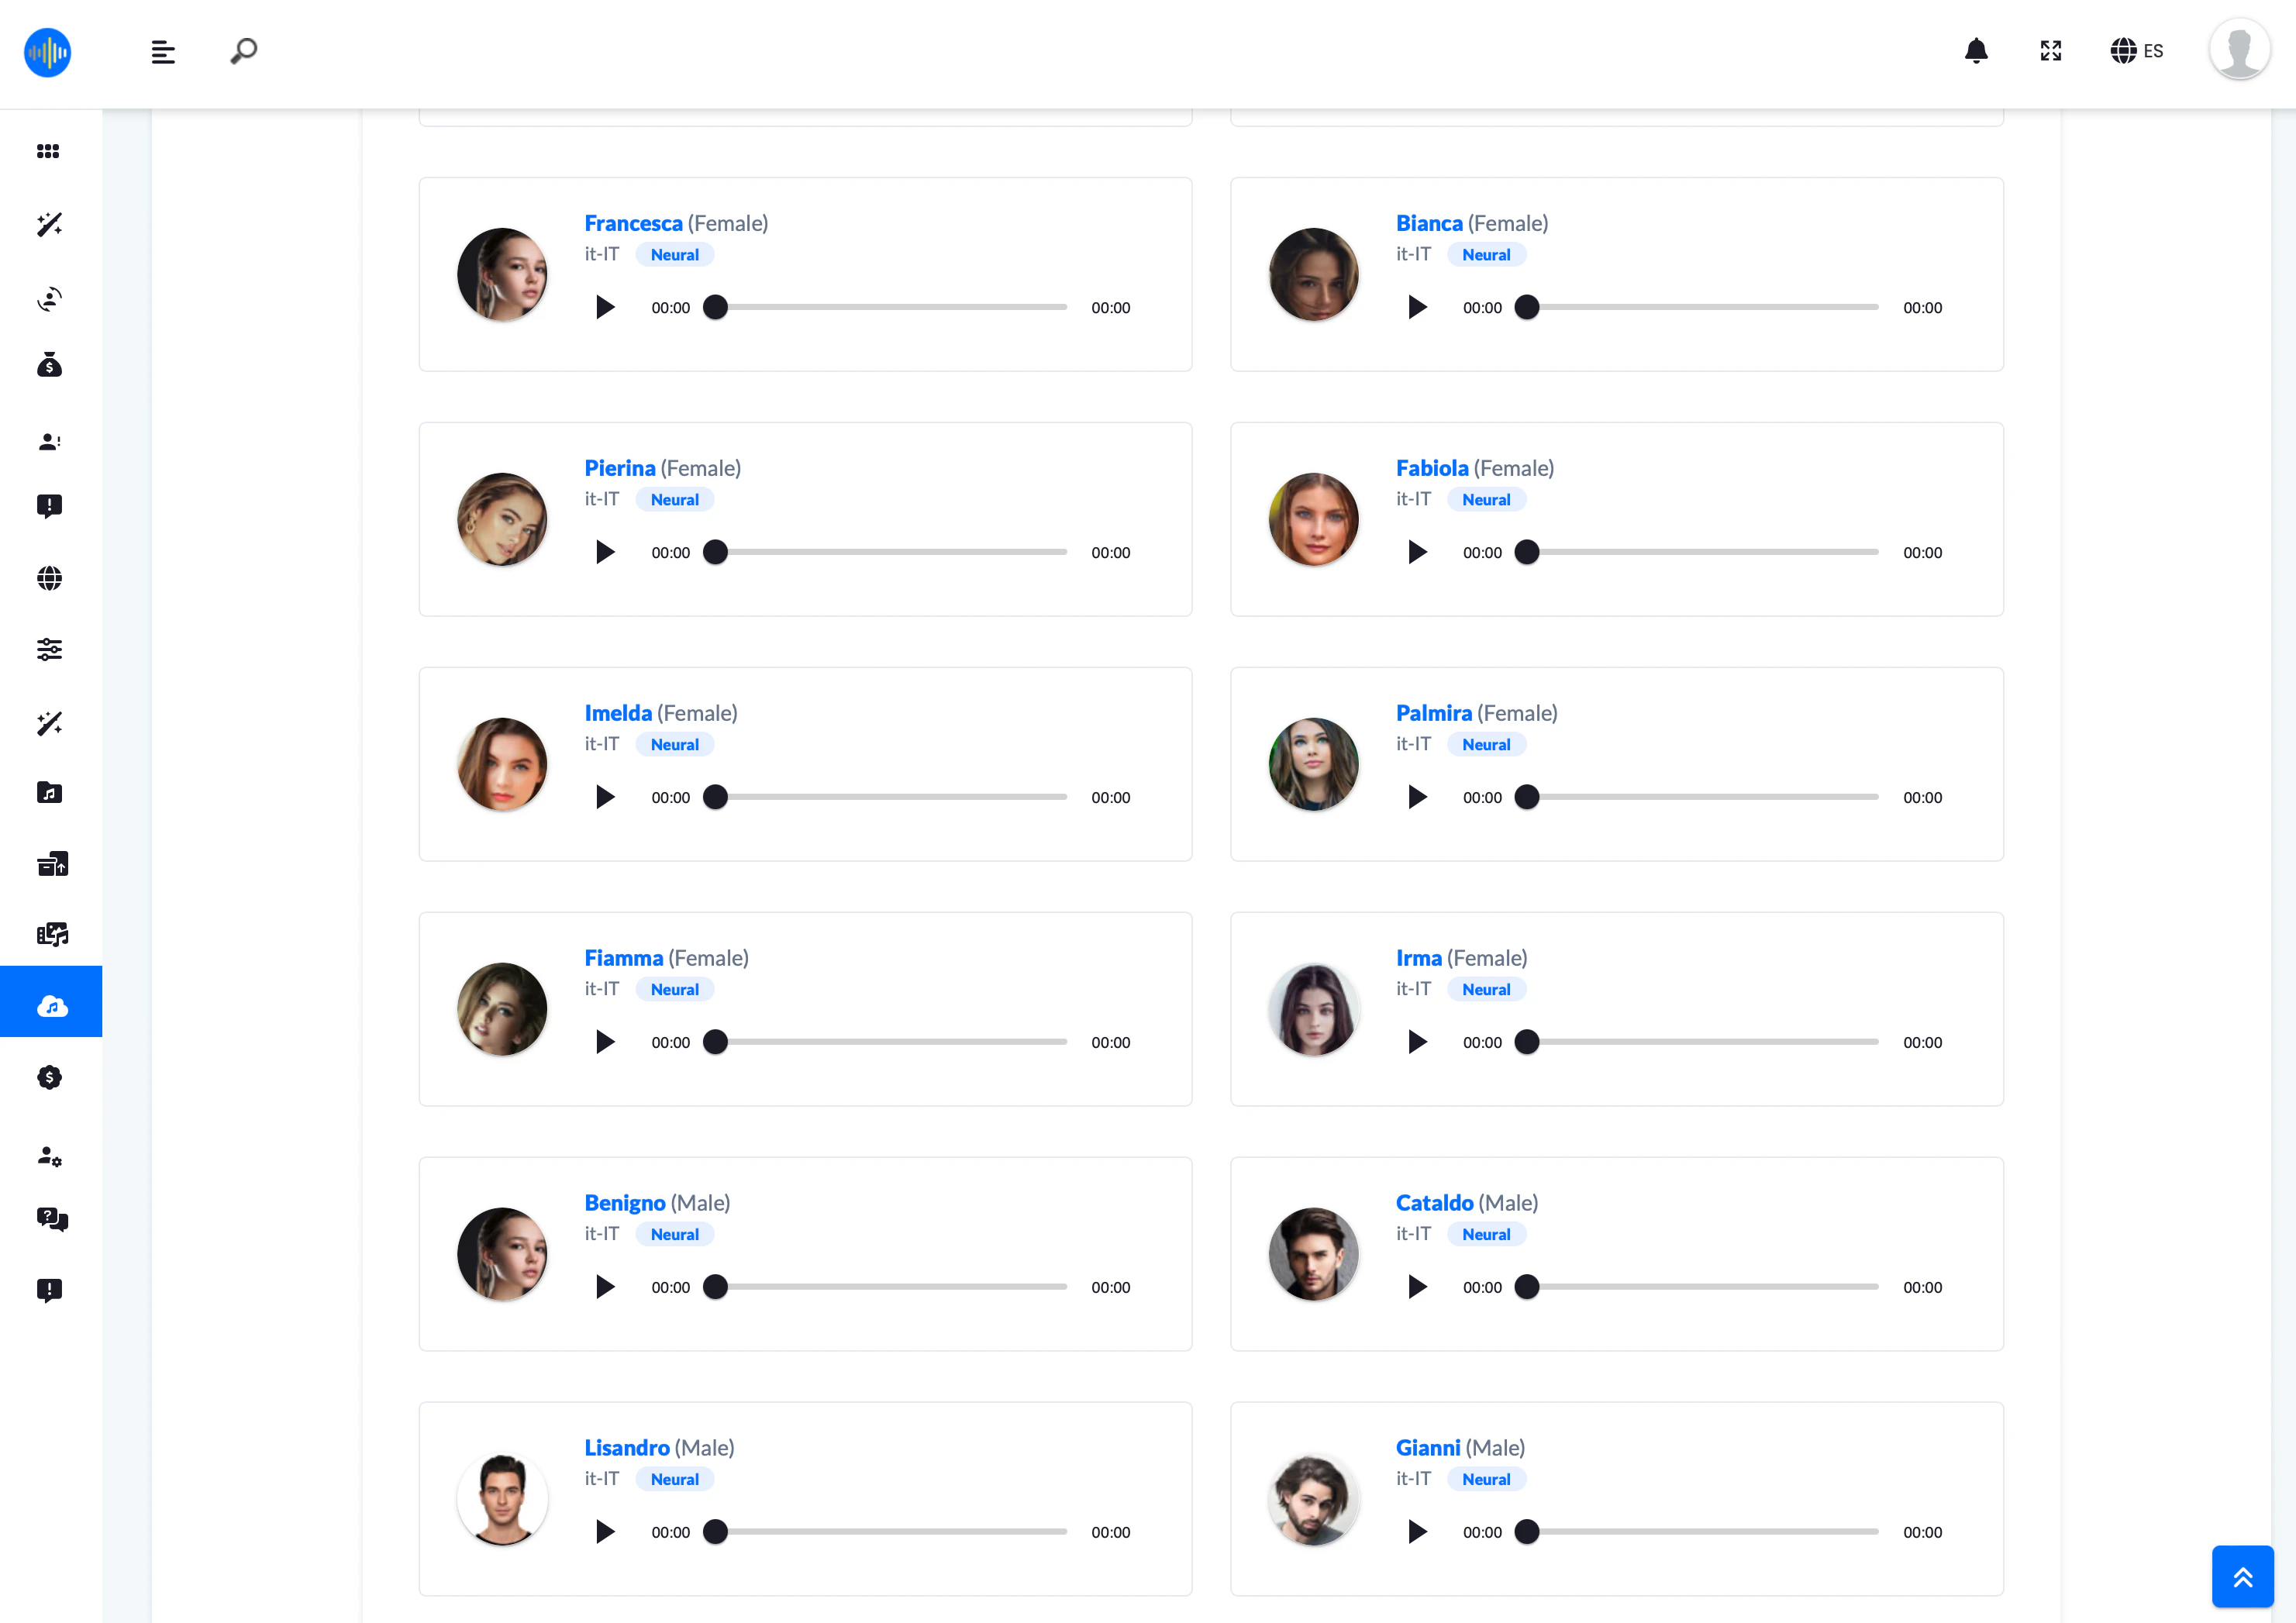Open the sliders settings sidebar icon
The width and height of the screenshot is (2296, 1623).
coord(49,650)
